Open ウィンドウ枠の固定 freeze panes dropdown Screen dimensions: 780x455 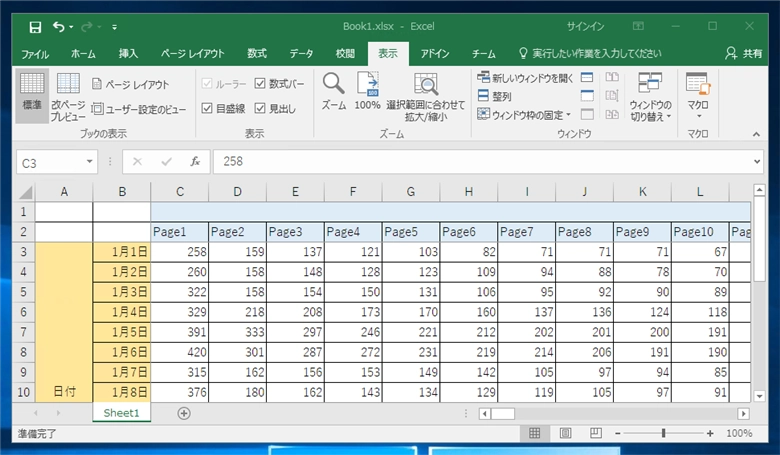click(524, 115)
